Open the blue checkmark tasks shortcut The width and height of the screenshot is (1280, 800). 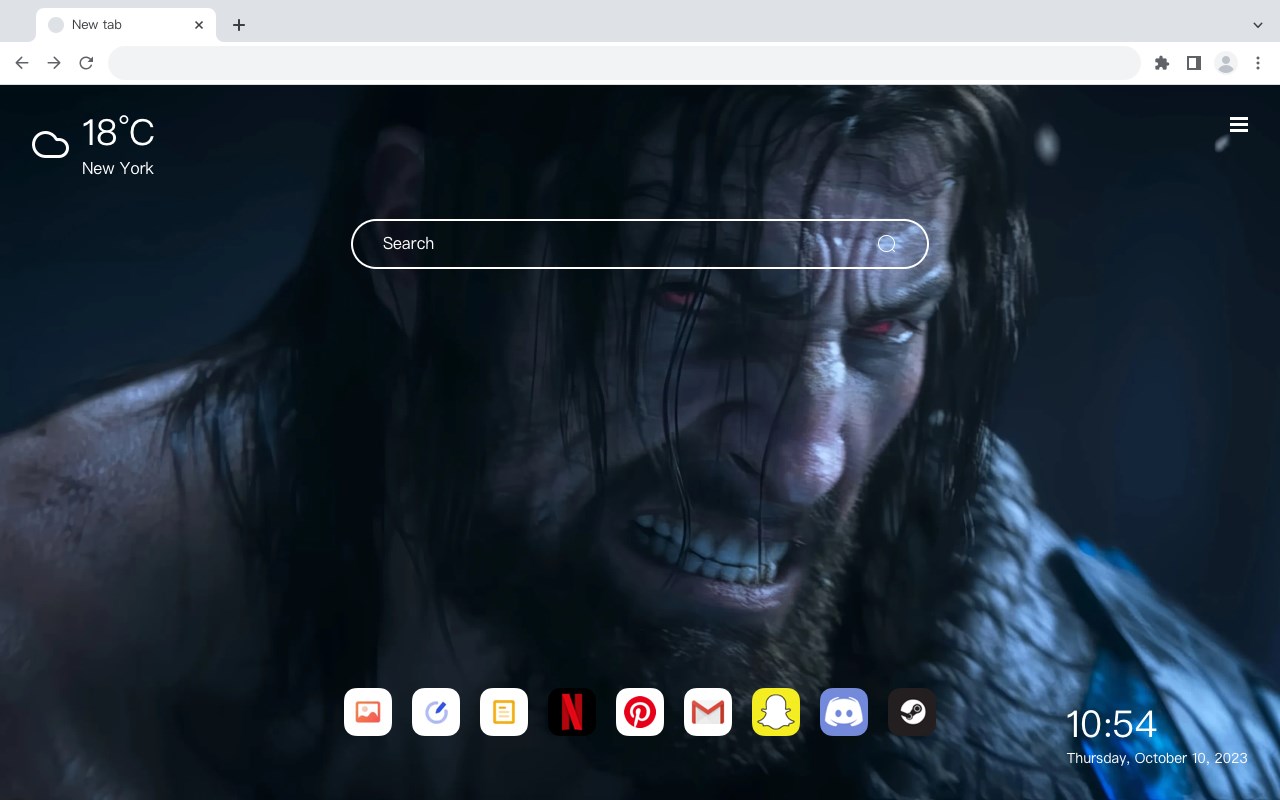click(x=436, y=712)
